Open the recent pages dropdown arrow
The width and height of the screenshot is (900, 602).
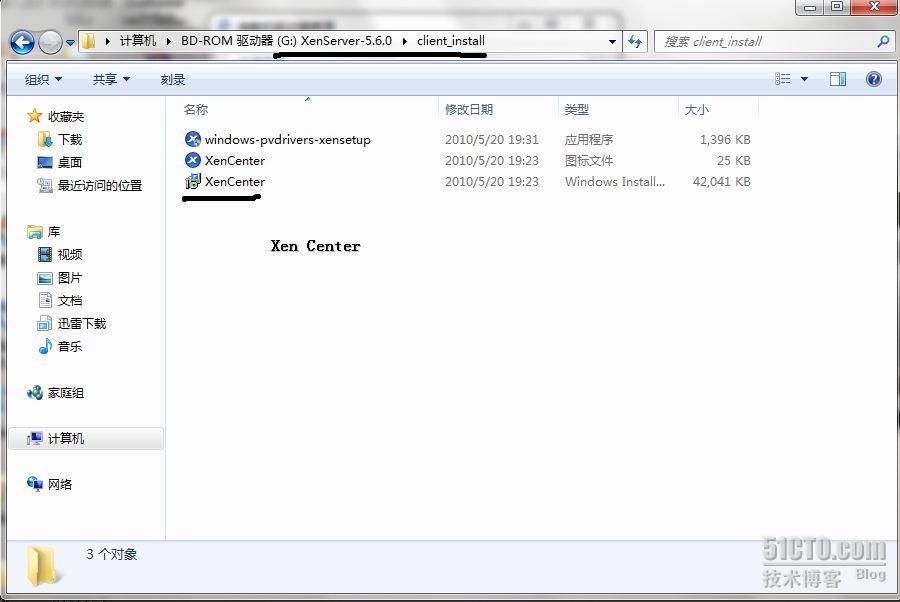pos(71,42)
